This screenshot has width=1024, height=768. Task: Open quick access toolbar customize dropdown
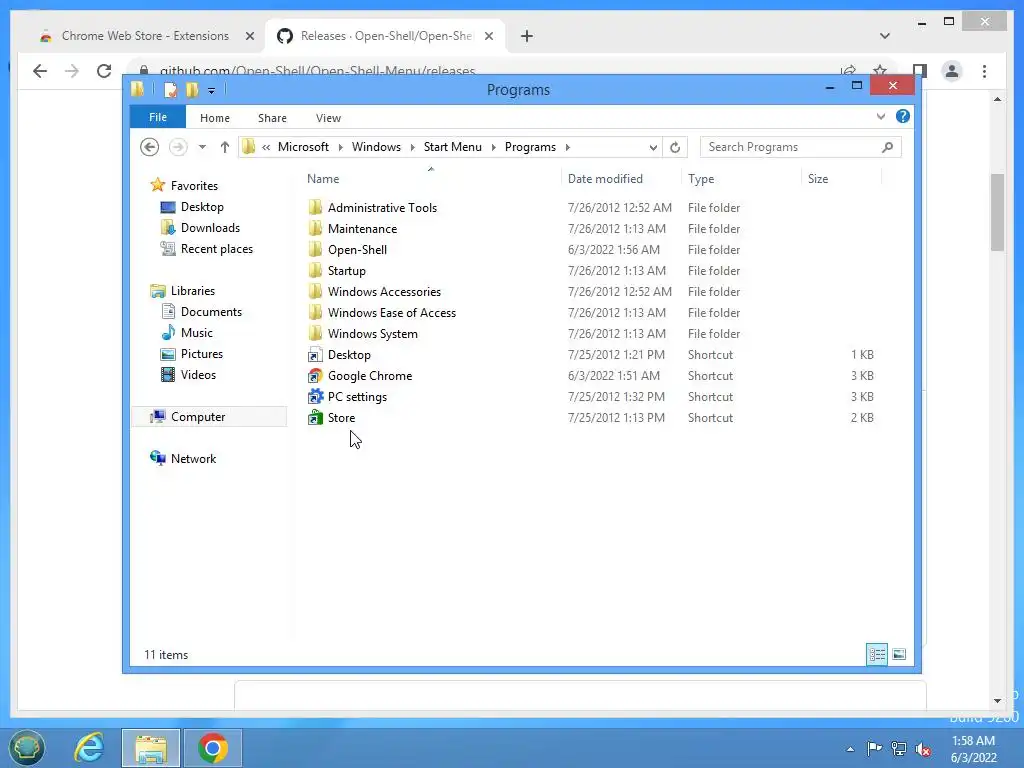211,90
